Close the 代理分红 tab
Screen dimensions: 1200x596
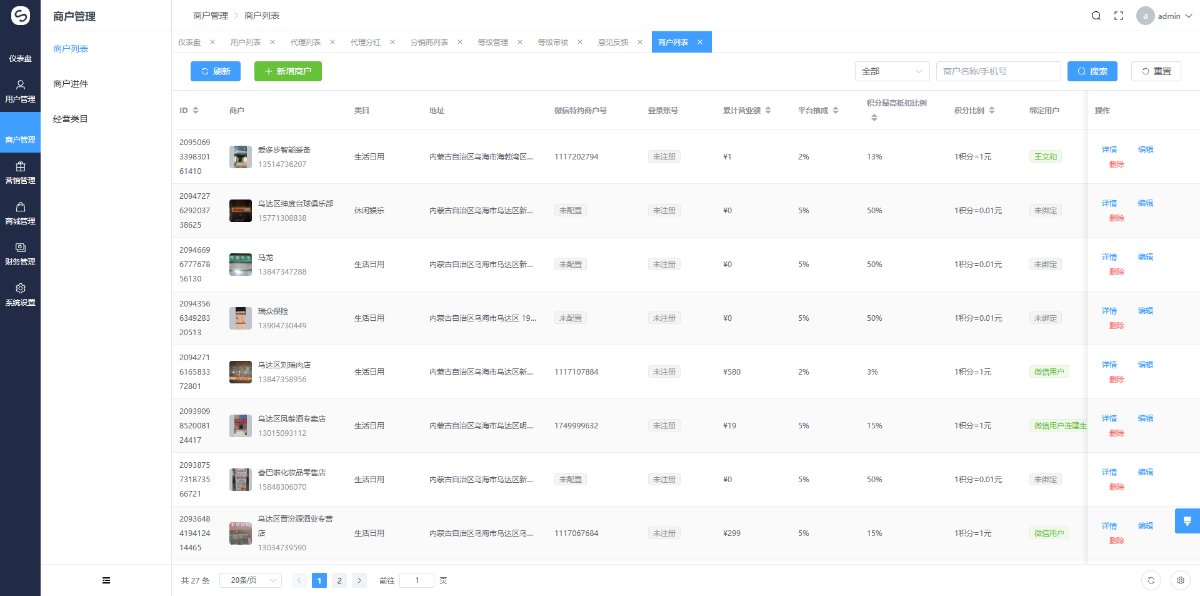pyautogui.click(x=392, y=42)
